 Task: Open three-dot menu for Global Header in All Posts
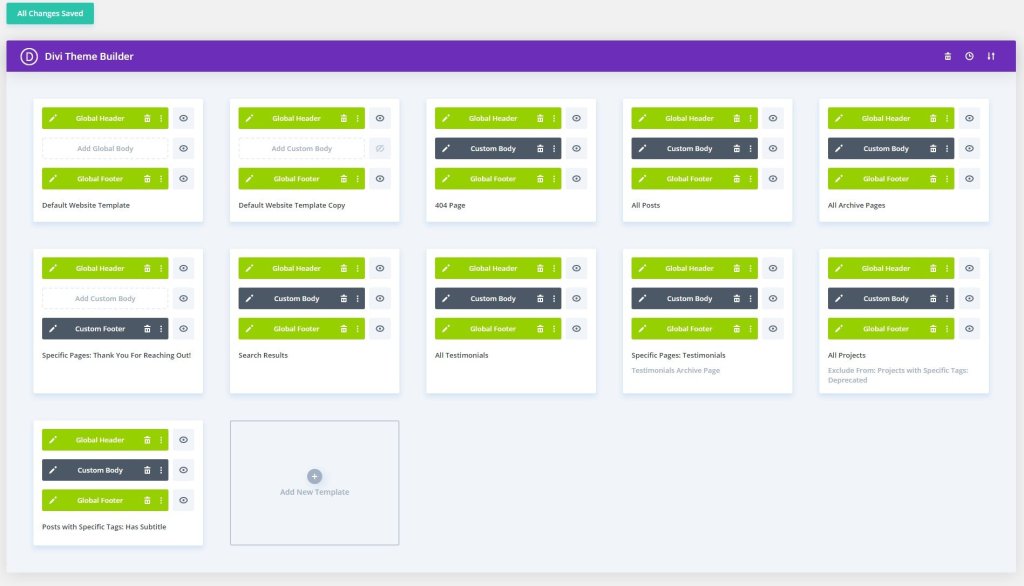(x=751, y=118)
